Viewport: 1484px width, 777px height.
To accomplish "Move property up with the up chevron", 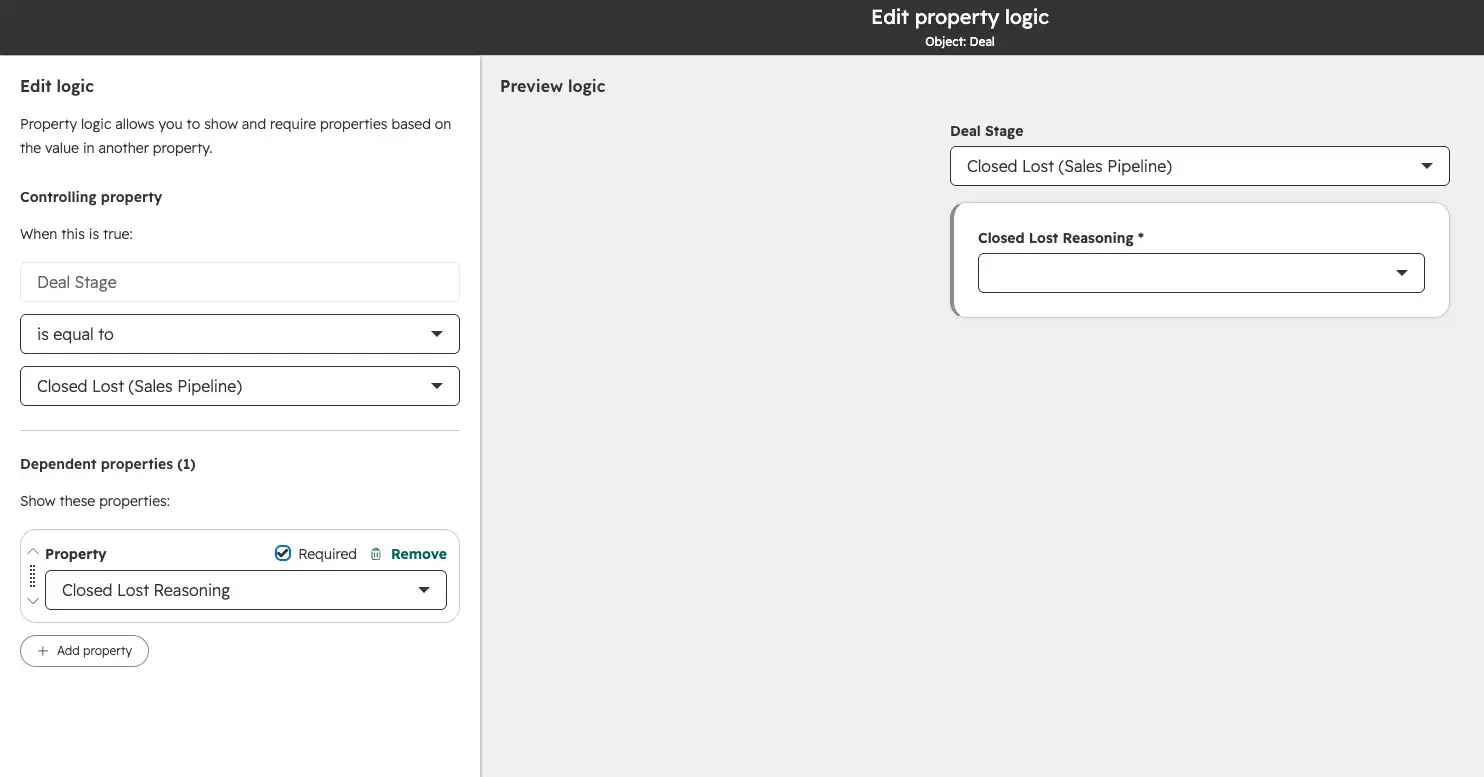I will (x=33, y=552).
